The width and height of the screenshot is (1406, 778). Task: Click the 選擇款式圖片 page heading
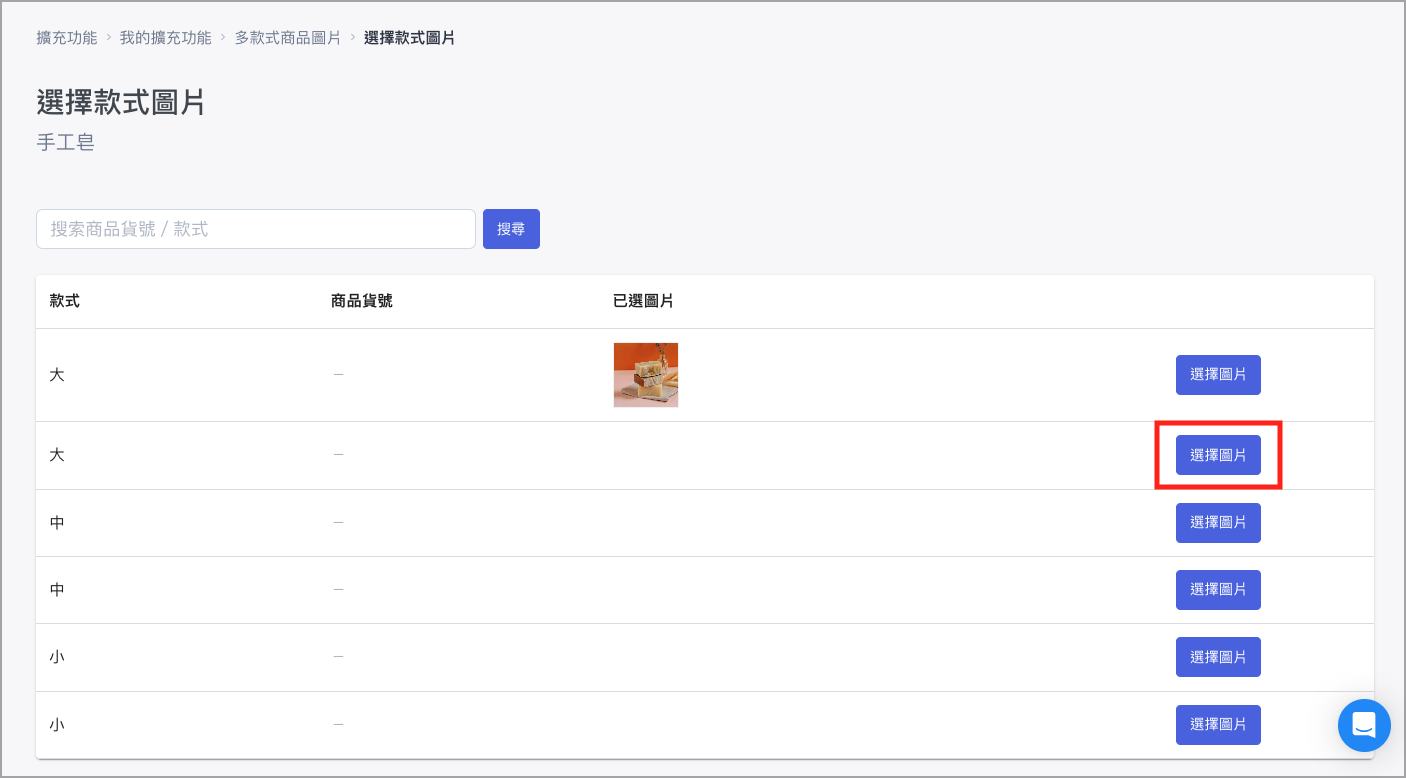point(121,102)
